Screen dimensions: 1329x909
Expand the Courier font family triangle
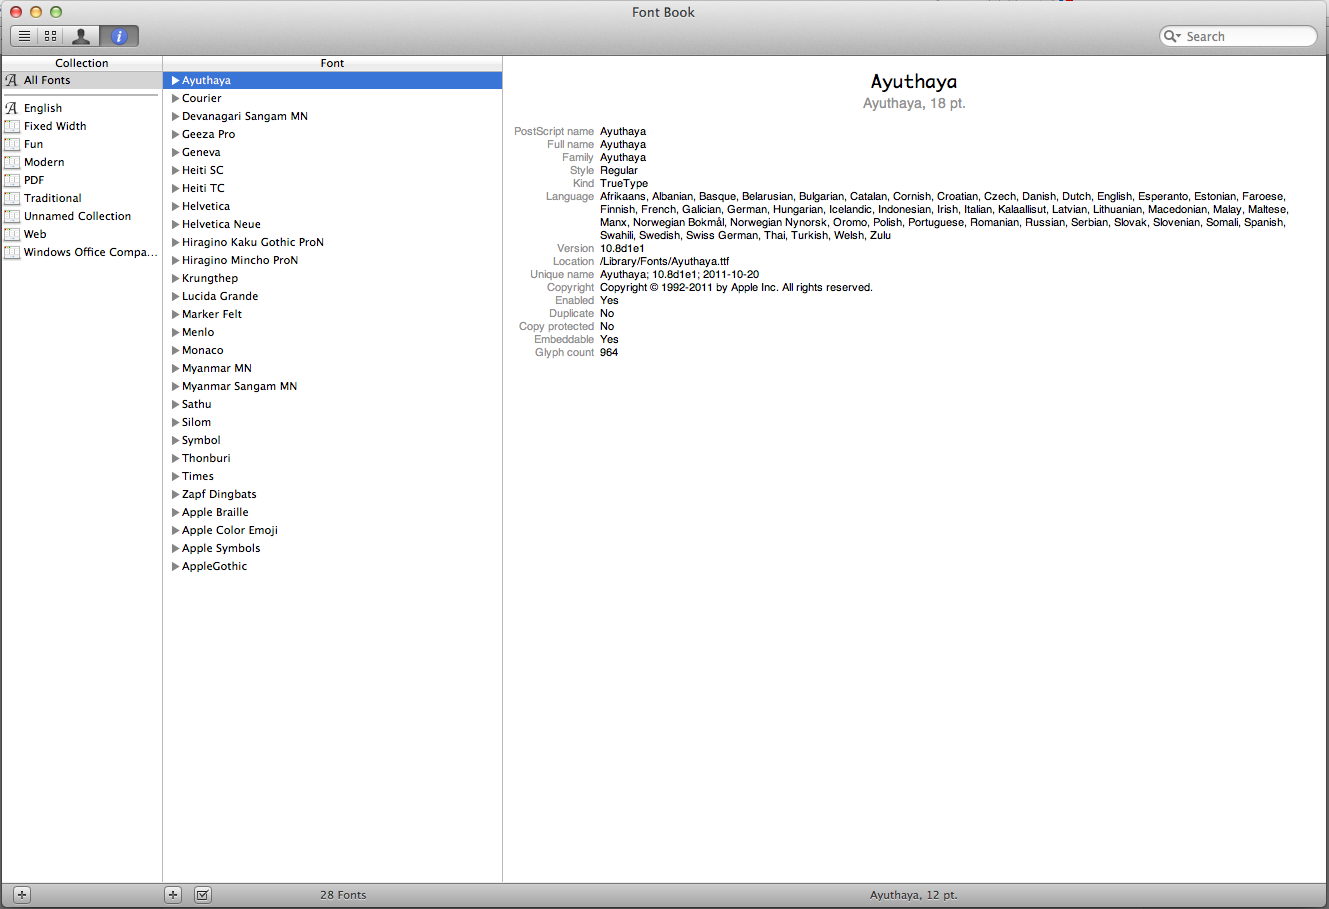[175, 98]
